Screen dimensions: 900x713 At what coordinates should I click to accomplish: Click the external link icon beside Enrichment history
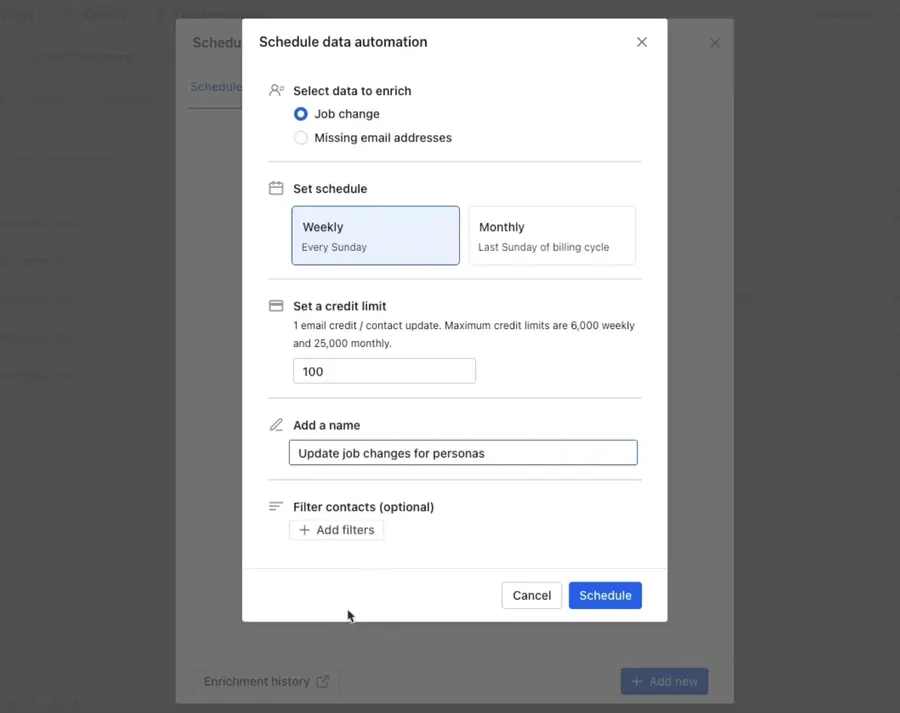click(x=322, y=681)
